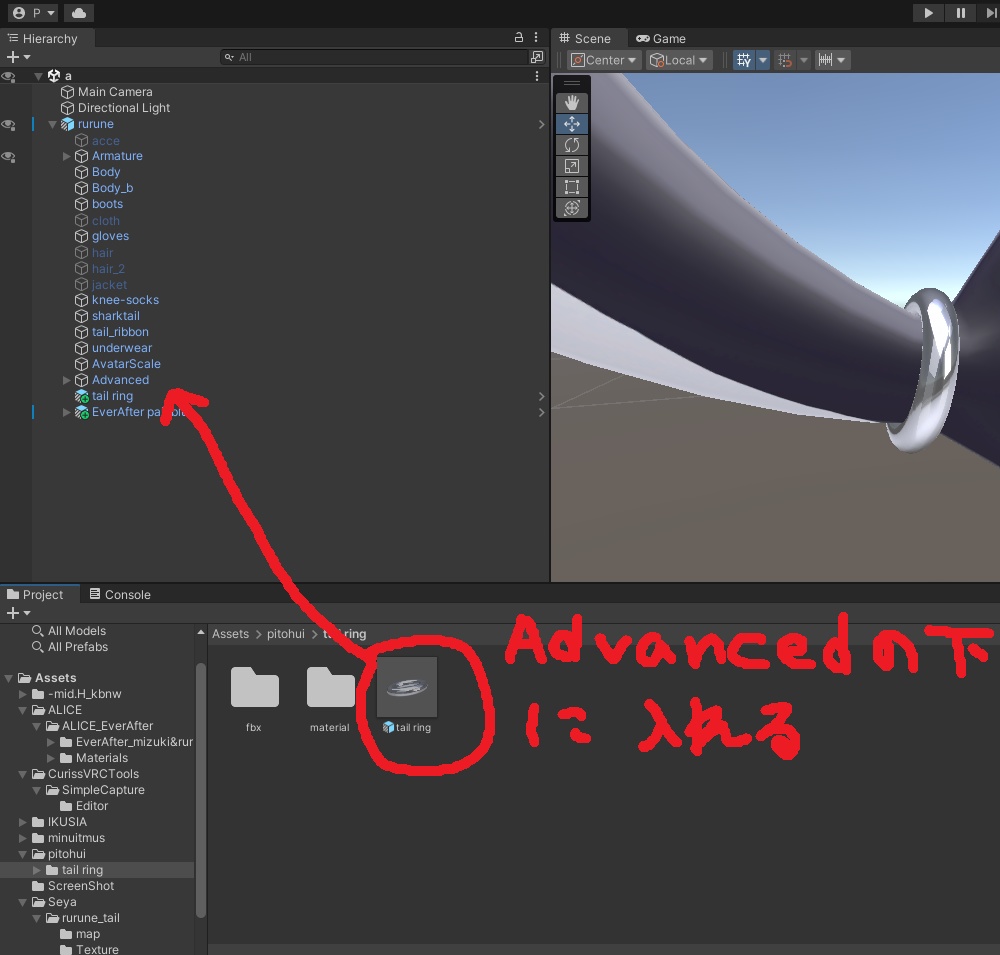Select All Prefabs saved search
Image resolution: width=1000 pixels, height=955 pixels.
click(78, 647)
